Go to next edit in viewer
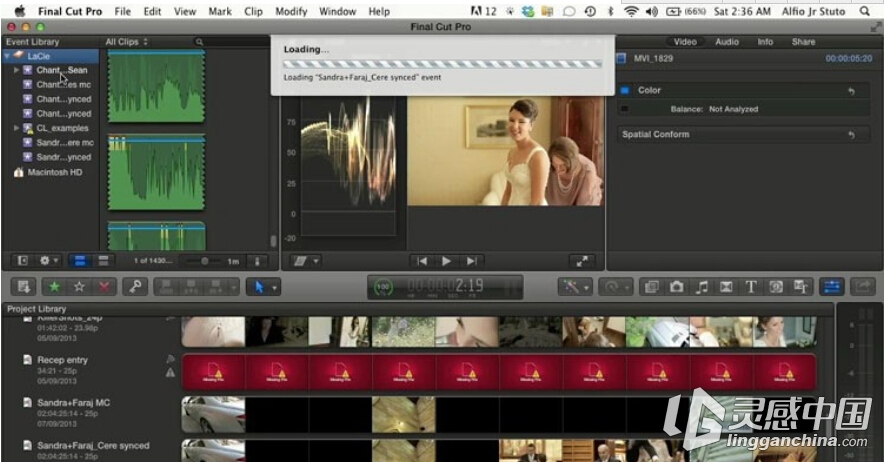Screen dimensions: 884x462 coord(471,261)
